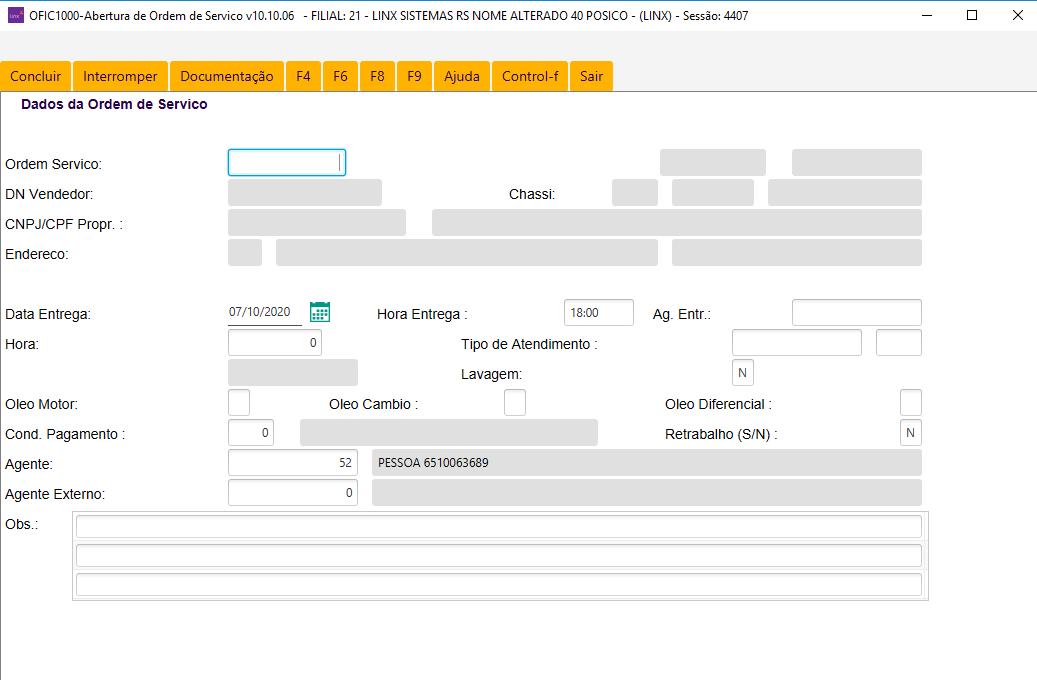
Task: Open Ajuda help
Action: pos(462,76)
